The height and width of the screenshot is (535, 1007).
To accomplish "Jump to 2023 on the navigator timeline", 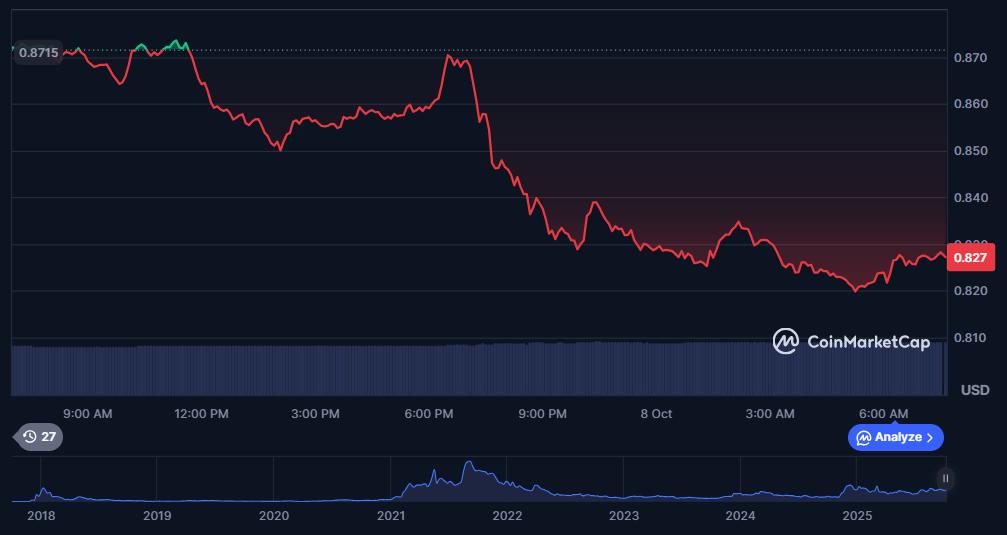I will pos(624,516).
